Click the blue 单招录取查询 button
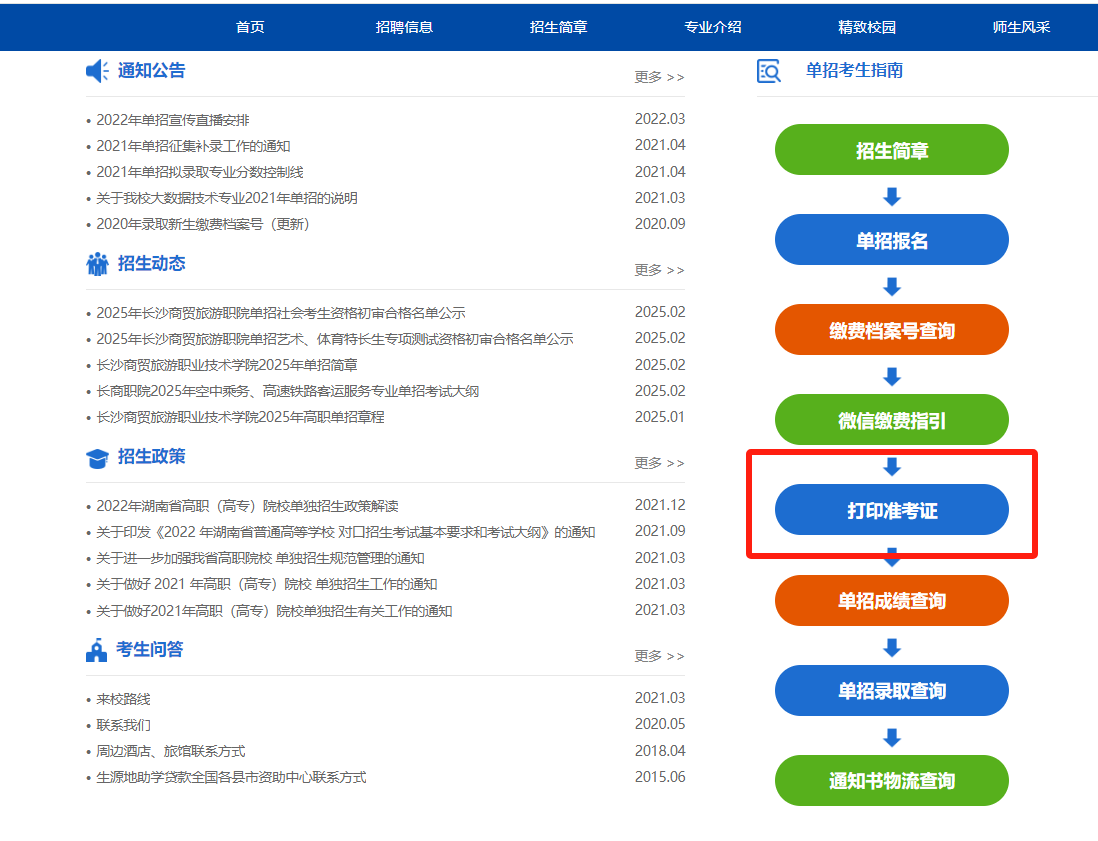1098x841 pixels. click(x=891, y=690)
